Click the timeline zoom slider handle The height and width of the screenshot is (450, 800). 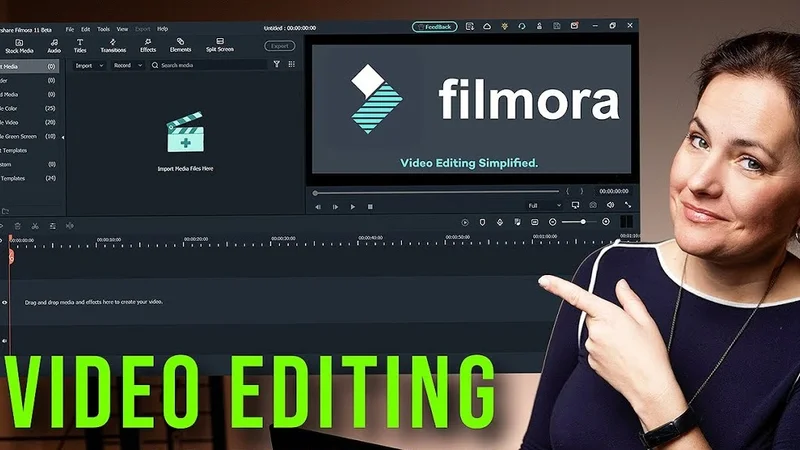tap(583, 221)
